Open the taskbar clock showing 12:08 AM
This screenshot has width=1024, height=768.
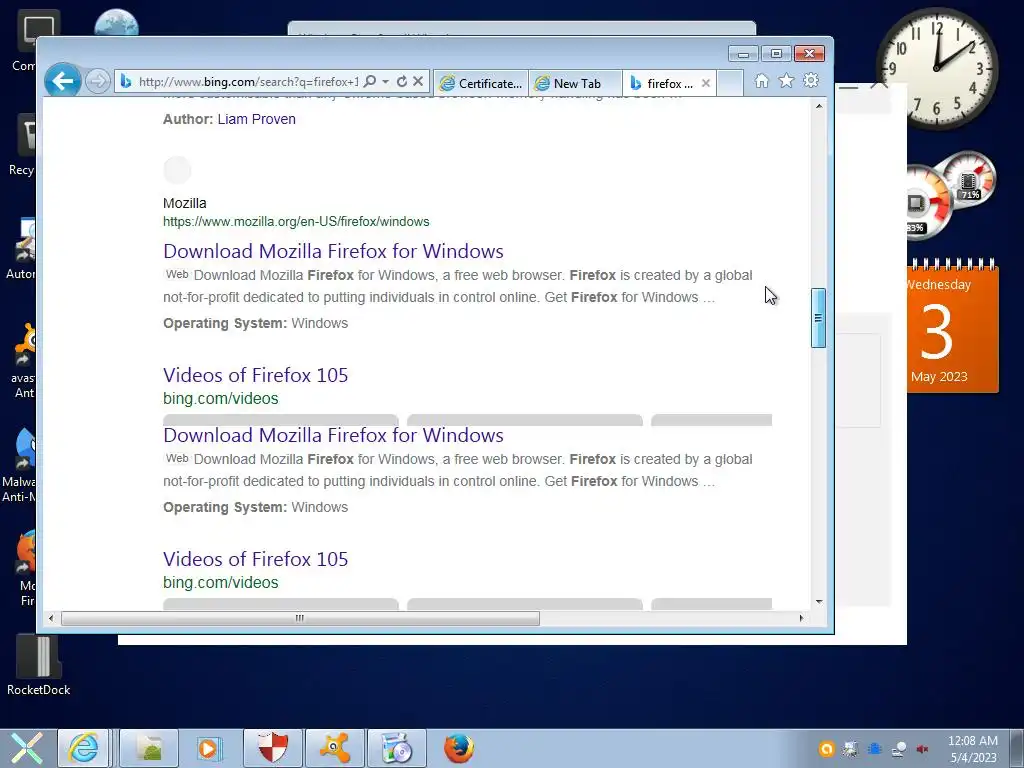973,749
